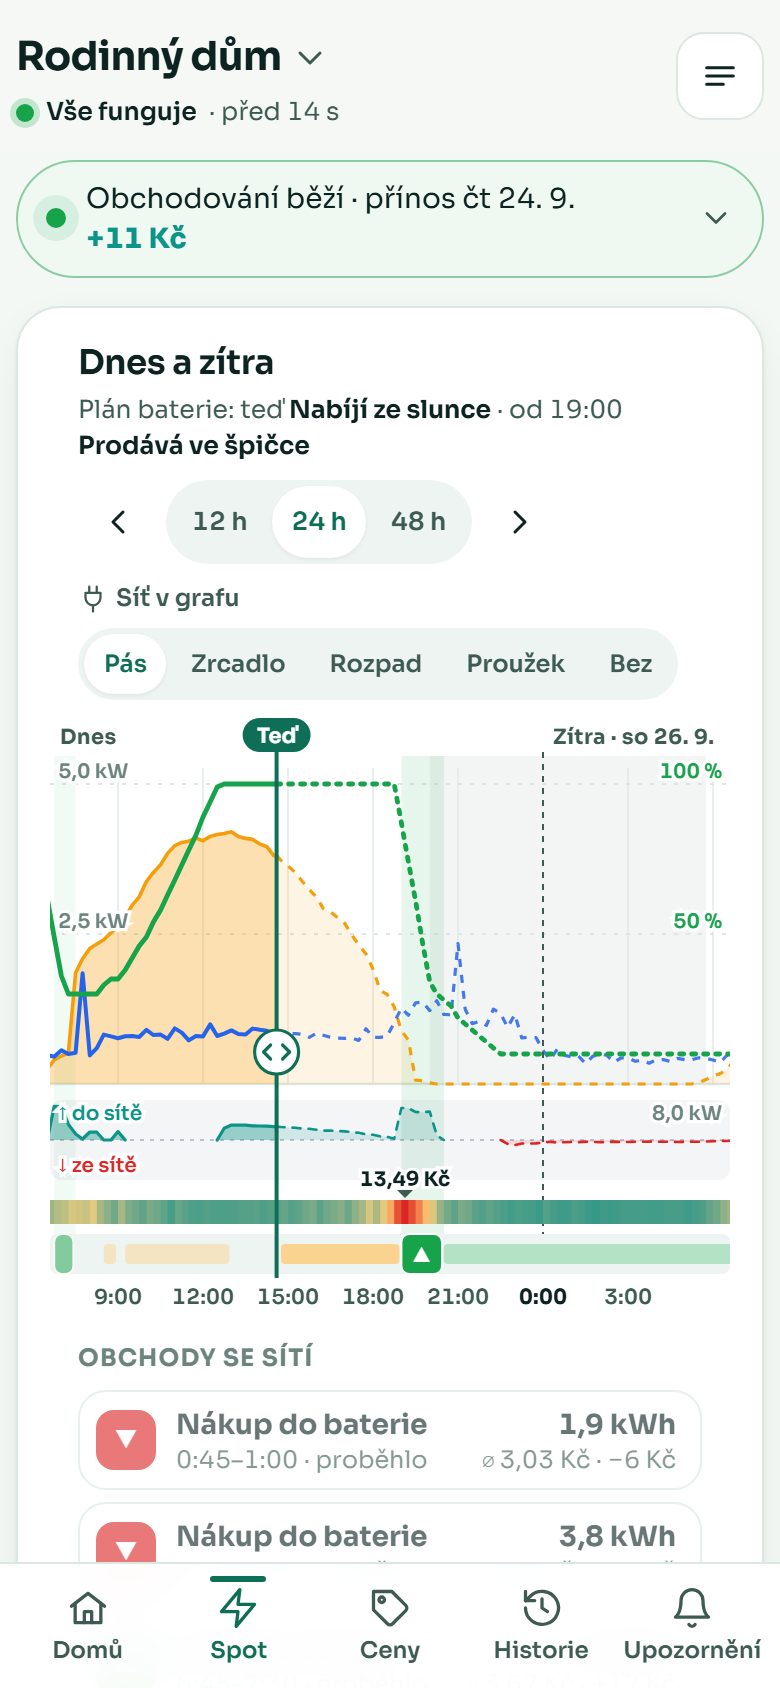The height and width of the screenshot is (1688, 780).
Task: Select the 24 h range
Action: pos(319,522)
